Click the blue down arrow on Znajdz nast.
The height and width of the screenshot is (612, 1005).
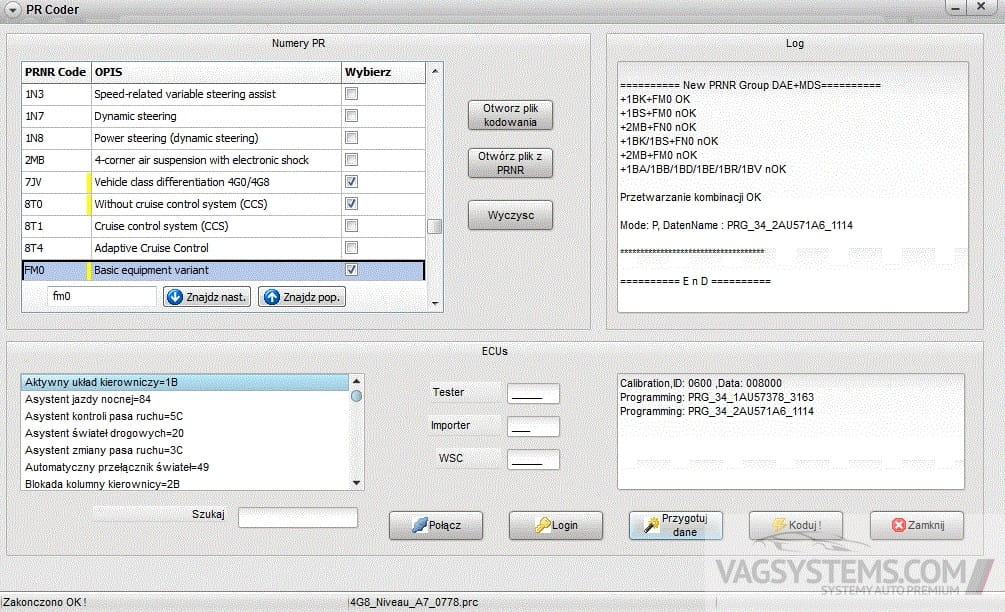coord(175,297)
